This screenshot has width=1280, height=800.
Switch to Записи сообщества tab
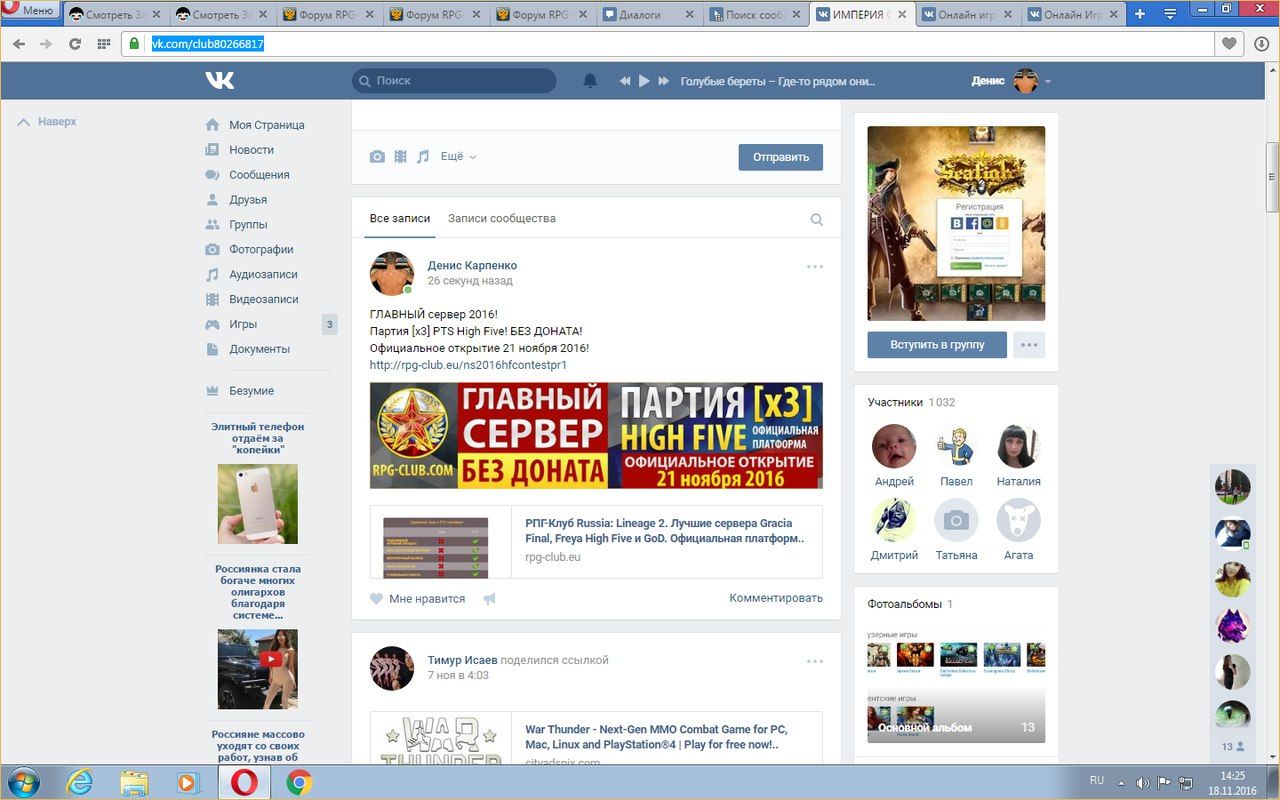point(501,219)
